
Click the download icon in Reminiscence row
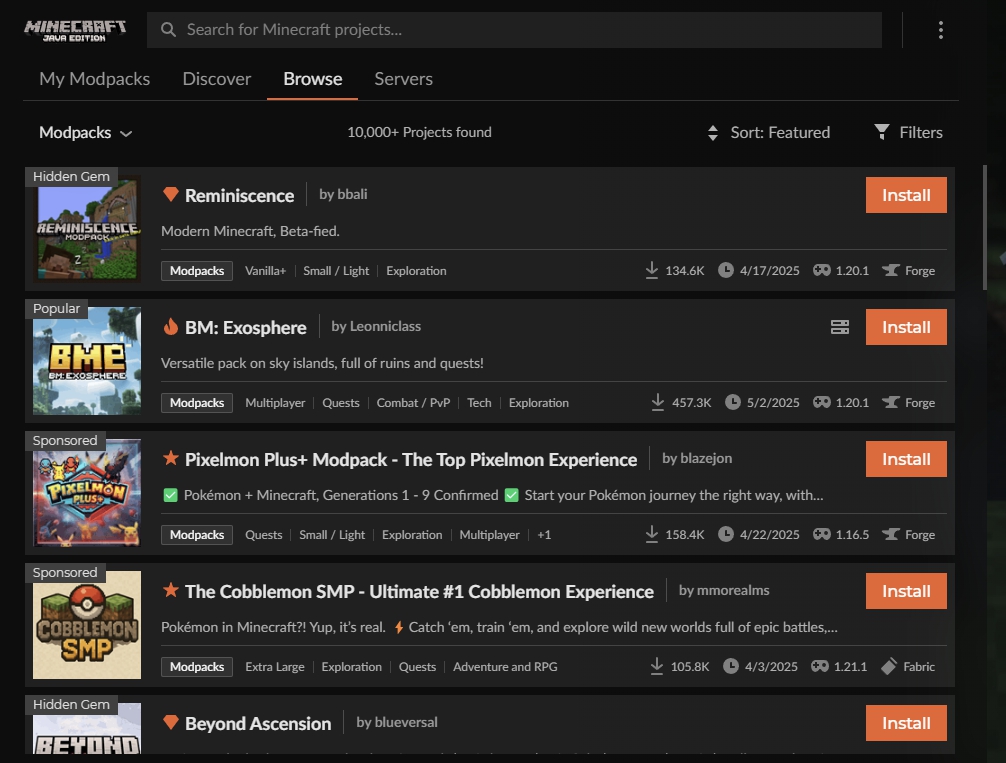[x=652, y=270]
